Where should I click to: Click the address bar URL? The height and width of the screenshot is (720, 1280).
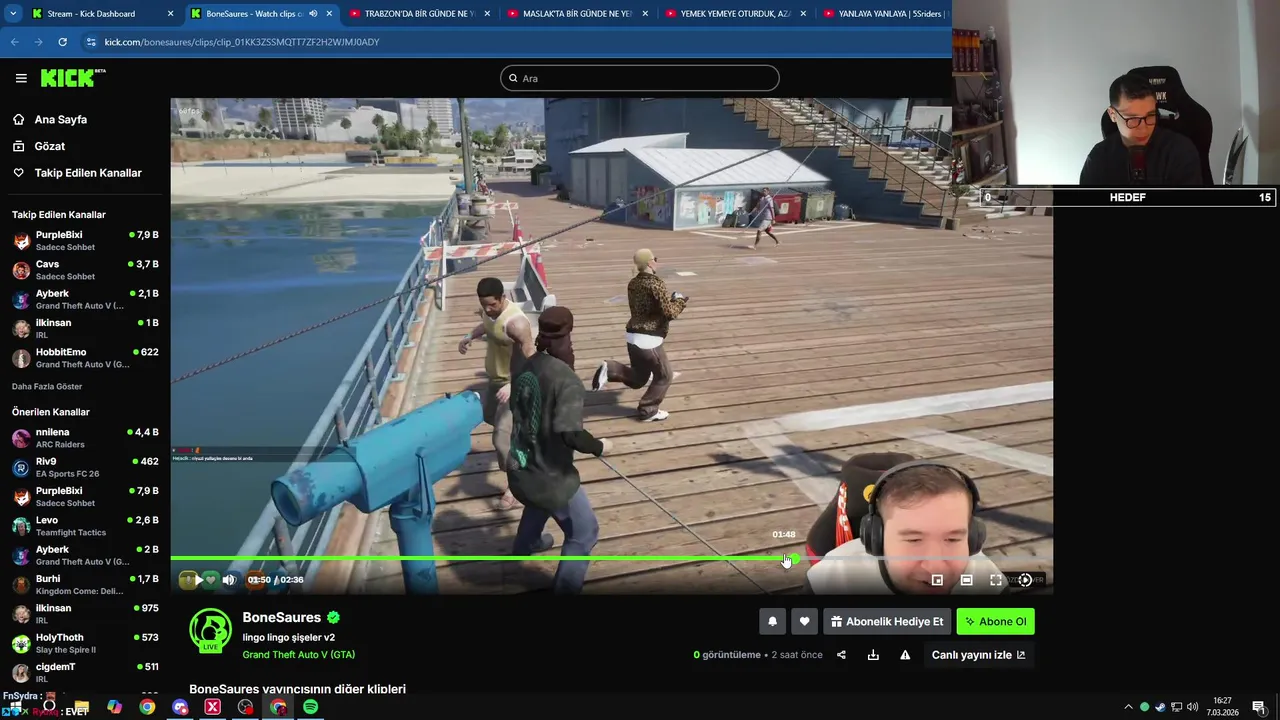242,42
